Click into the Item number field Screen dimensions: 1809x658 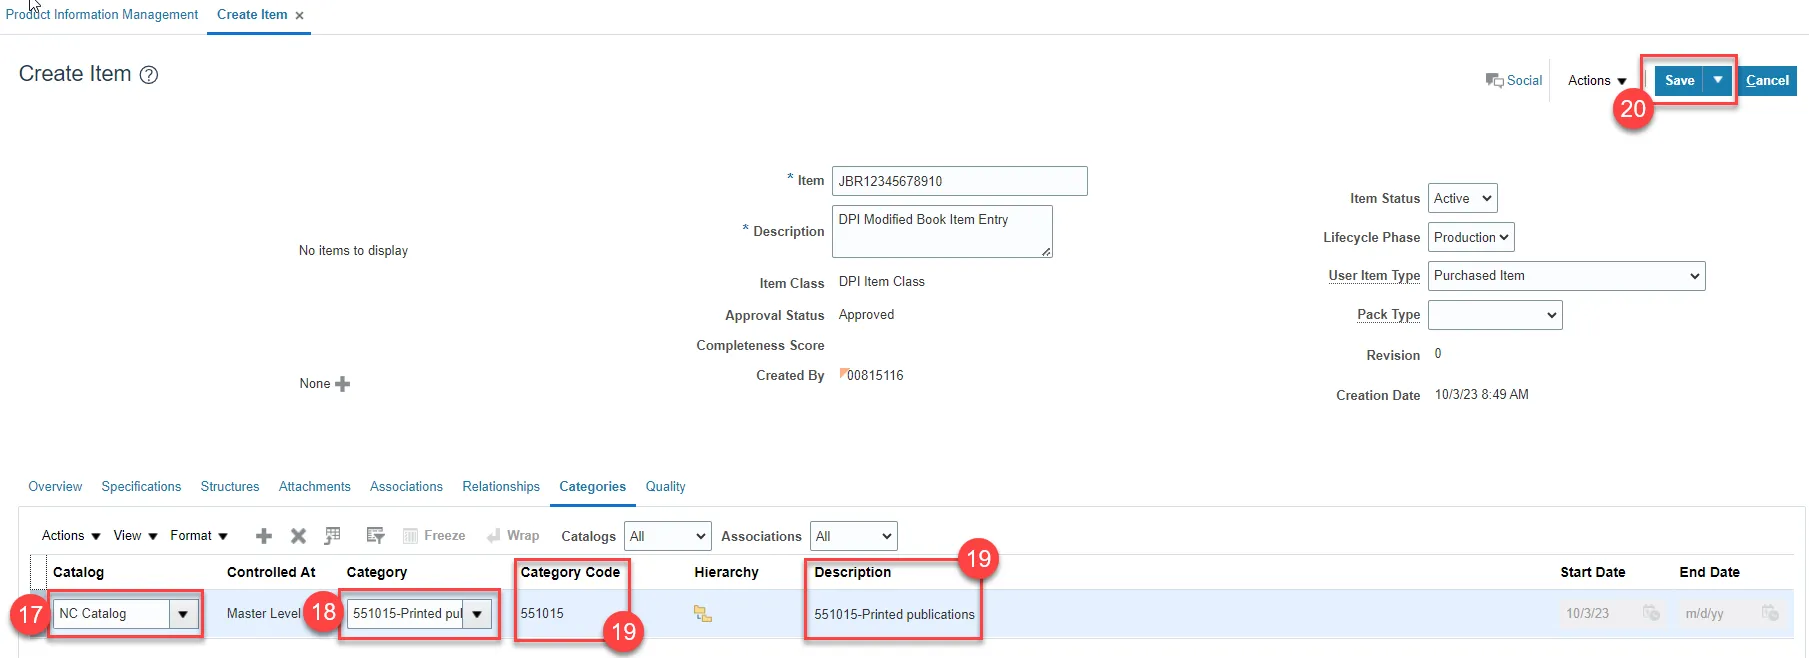pos(959,181)
